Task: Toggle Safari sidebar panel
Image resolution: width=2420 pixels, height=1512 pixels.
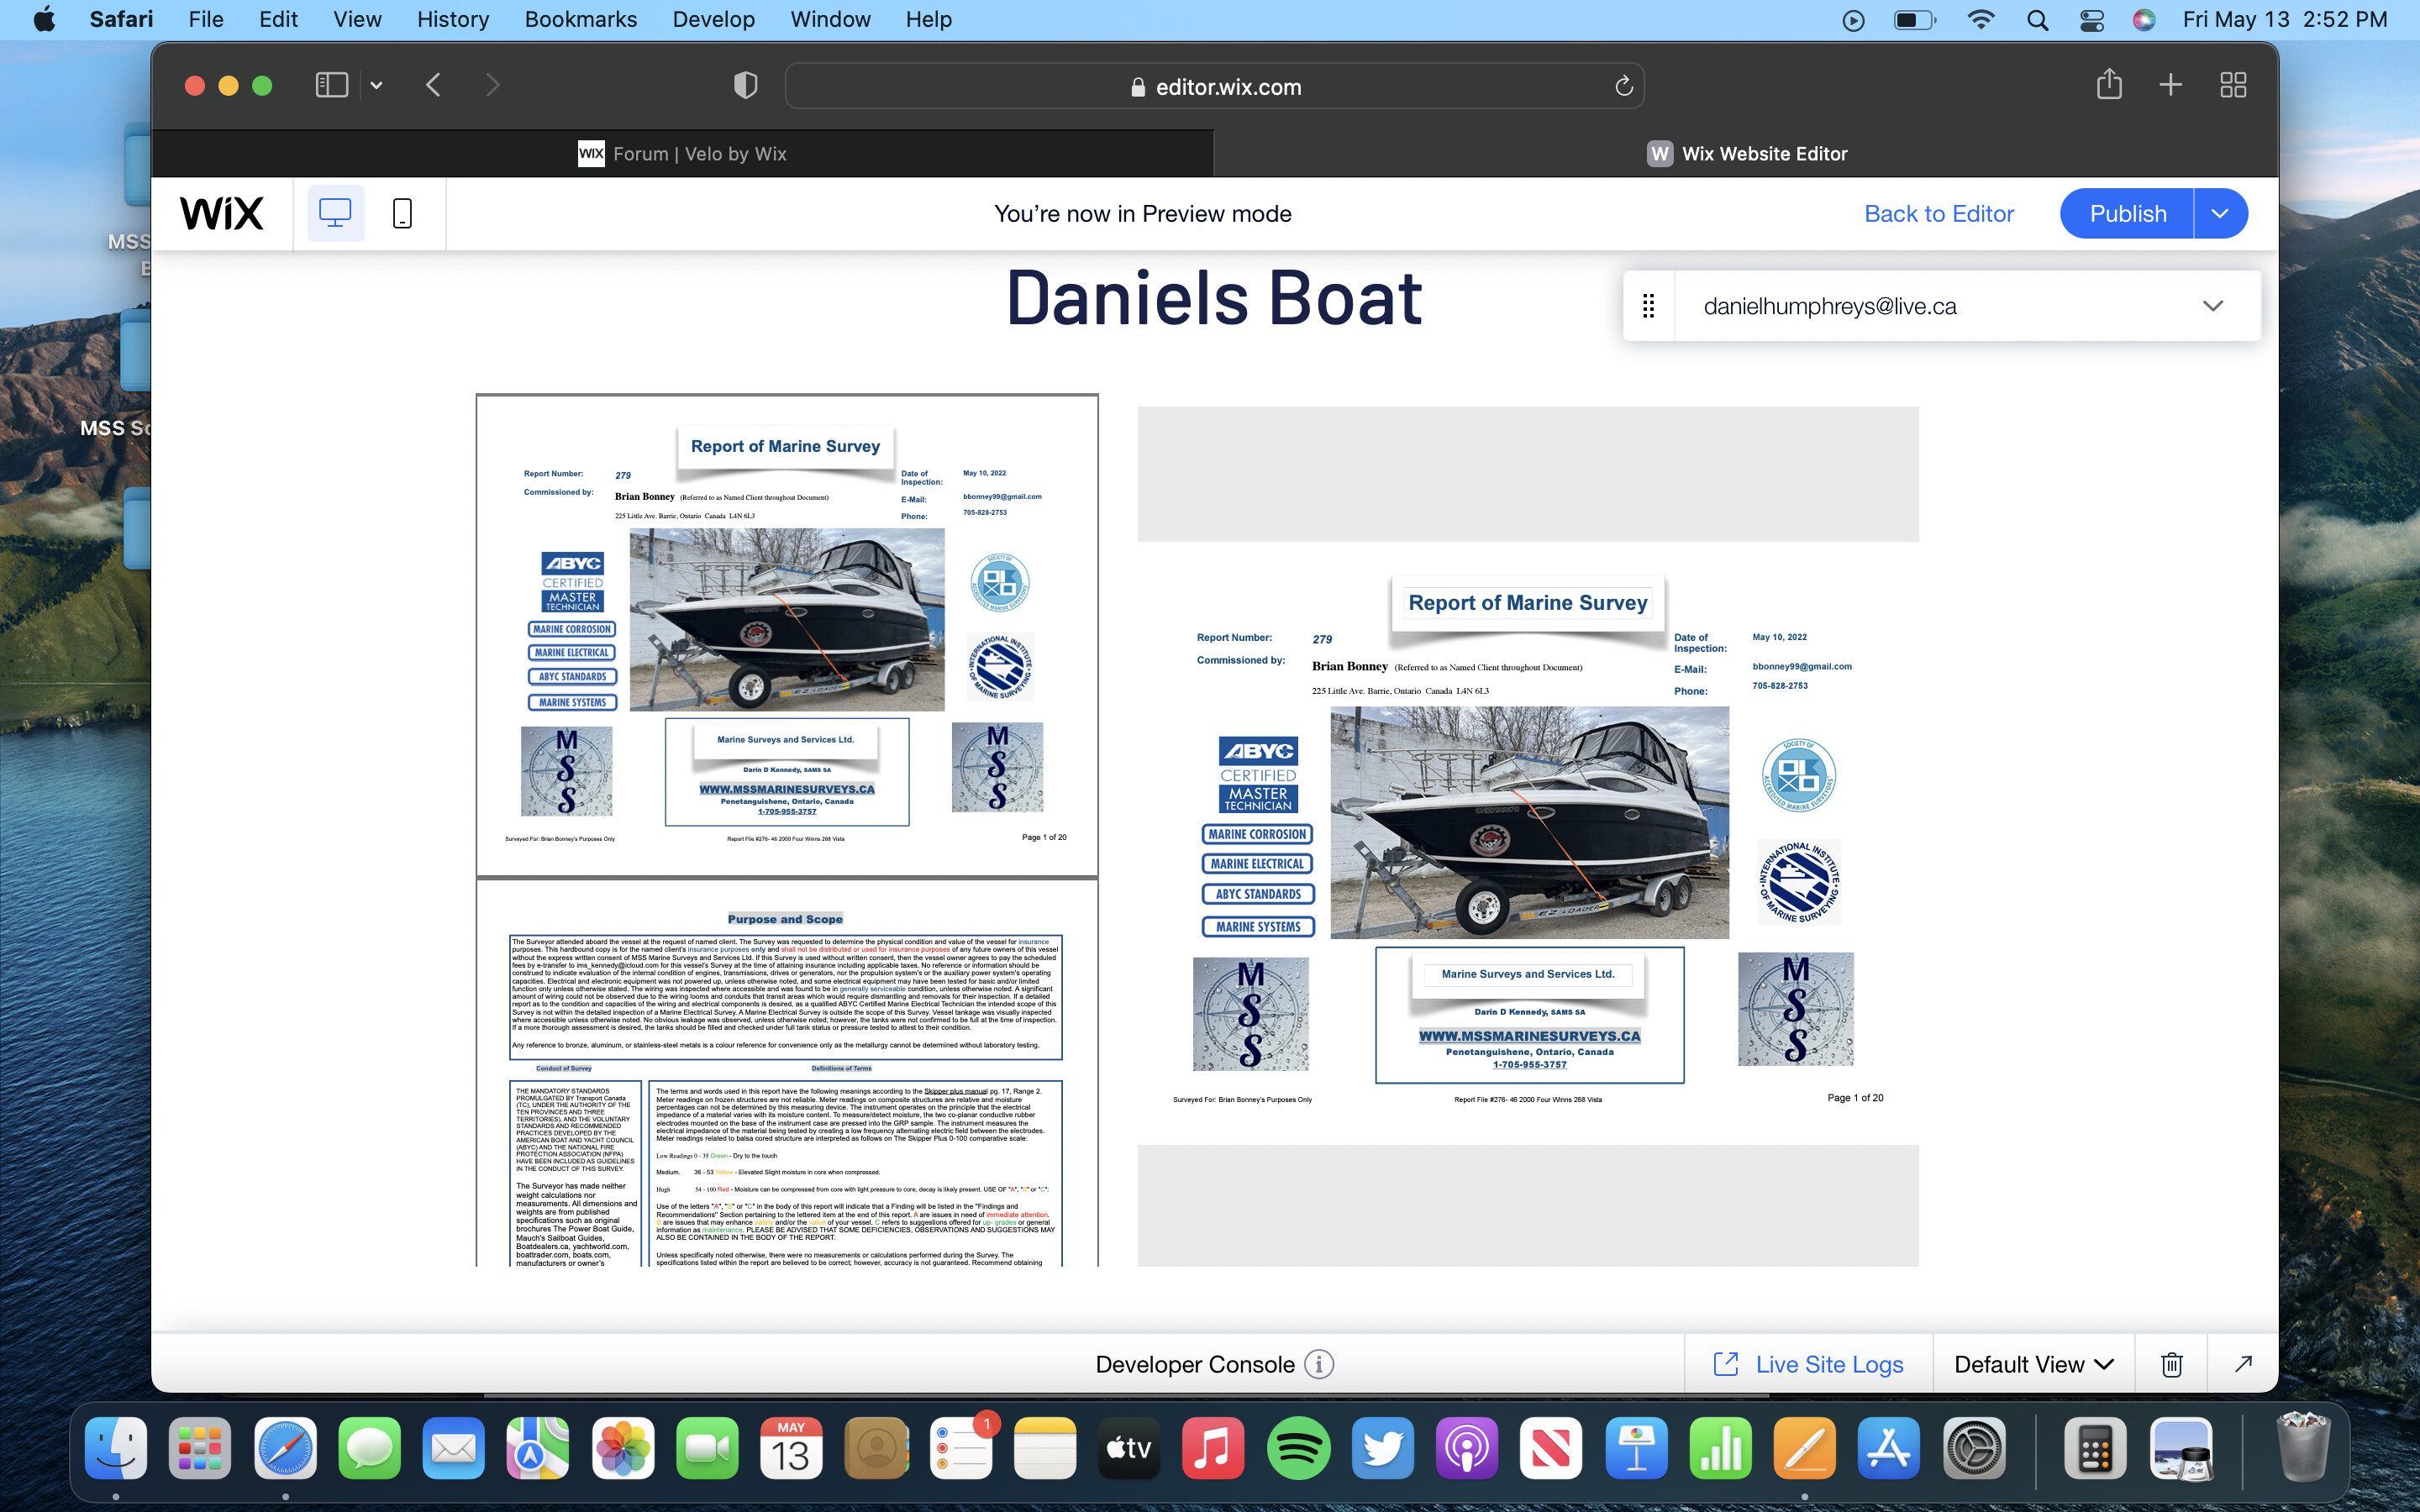Action: [x=331, y=85]
